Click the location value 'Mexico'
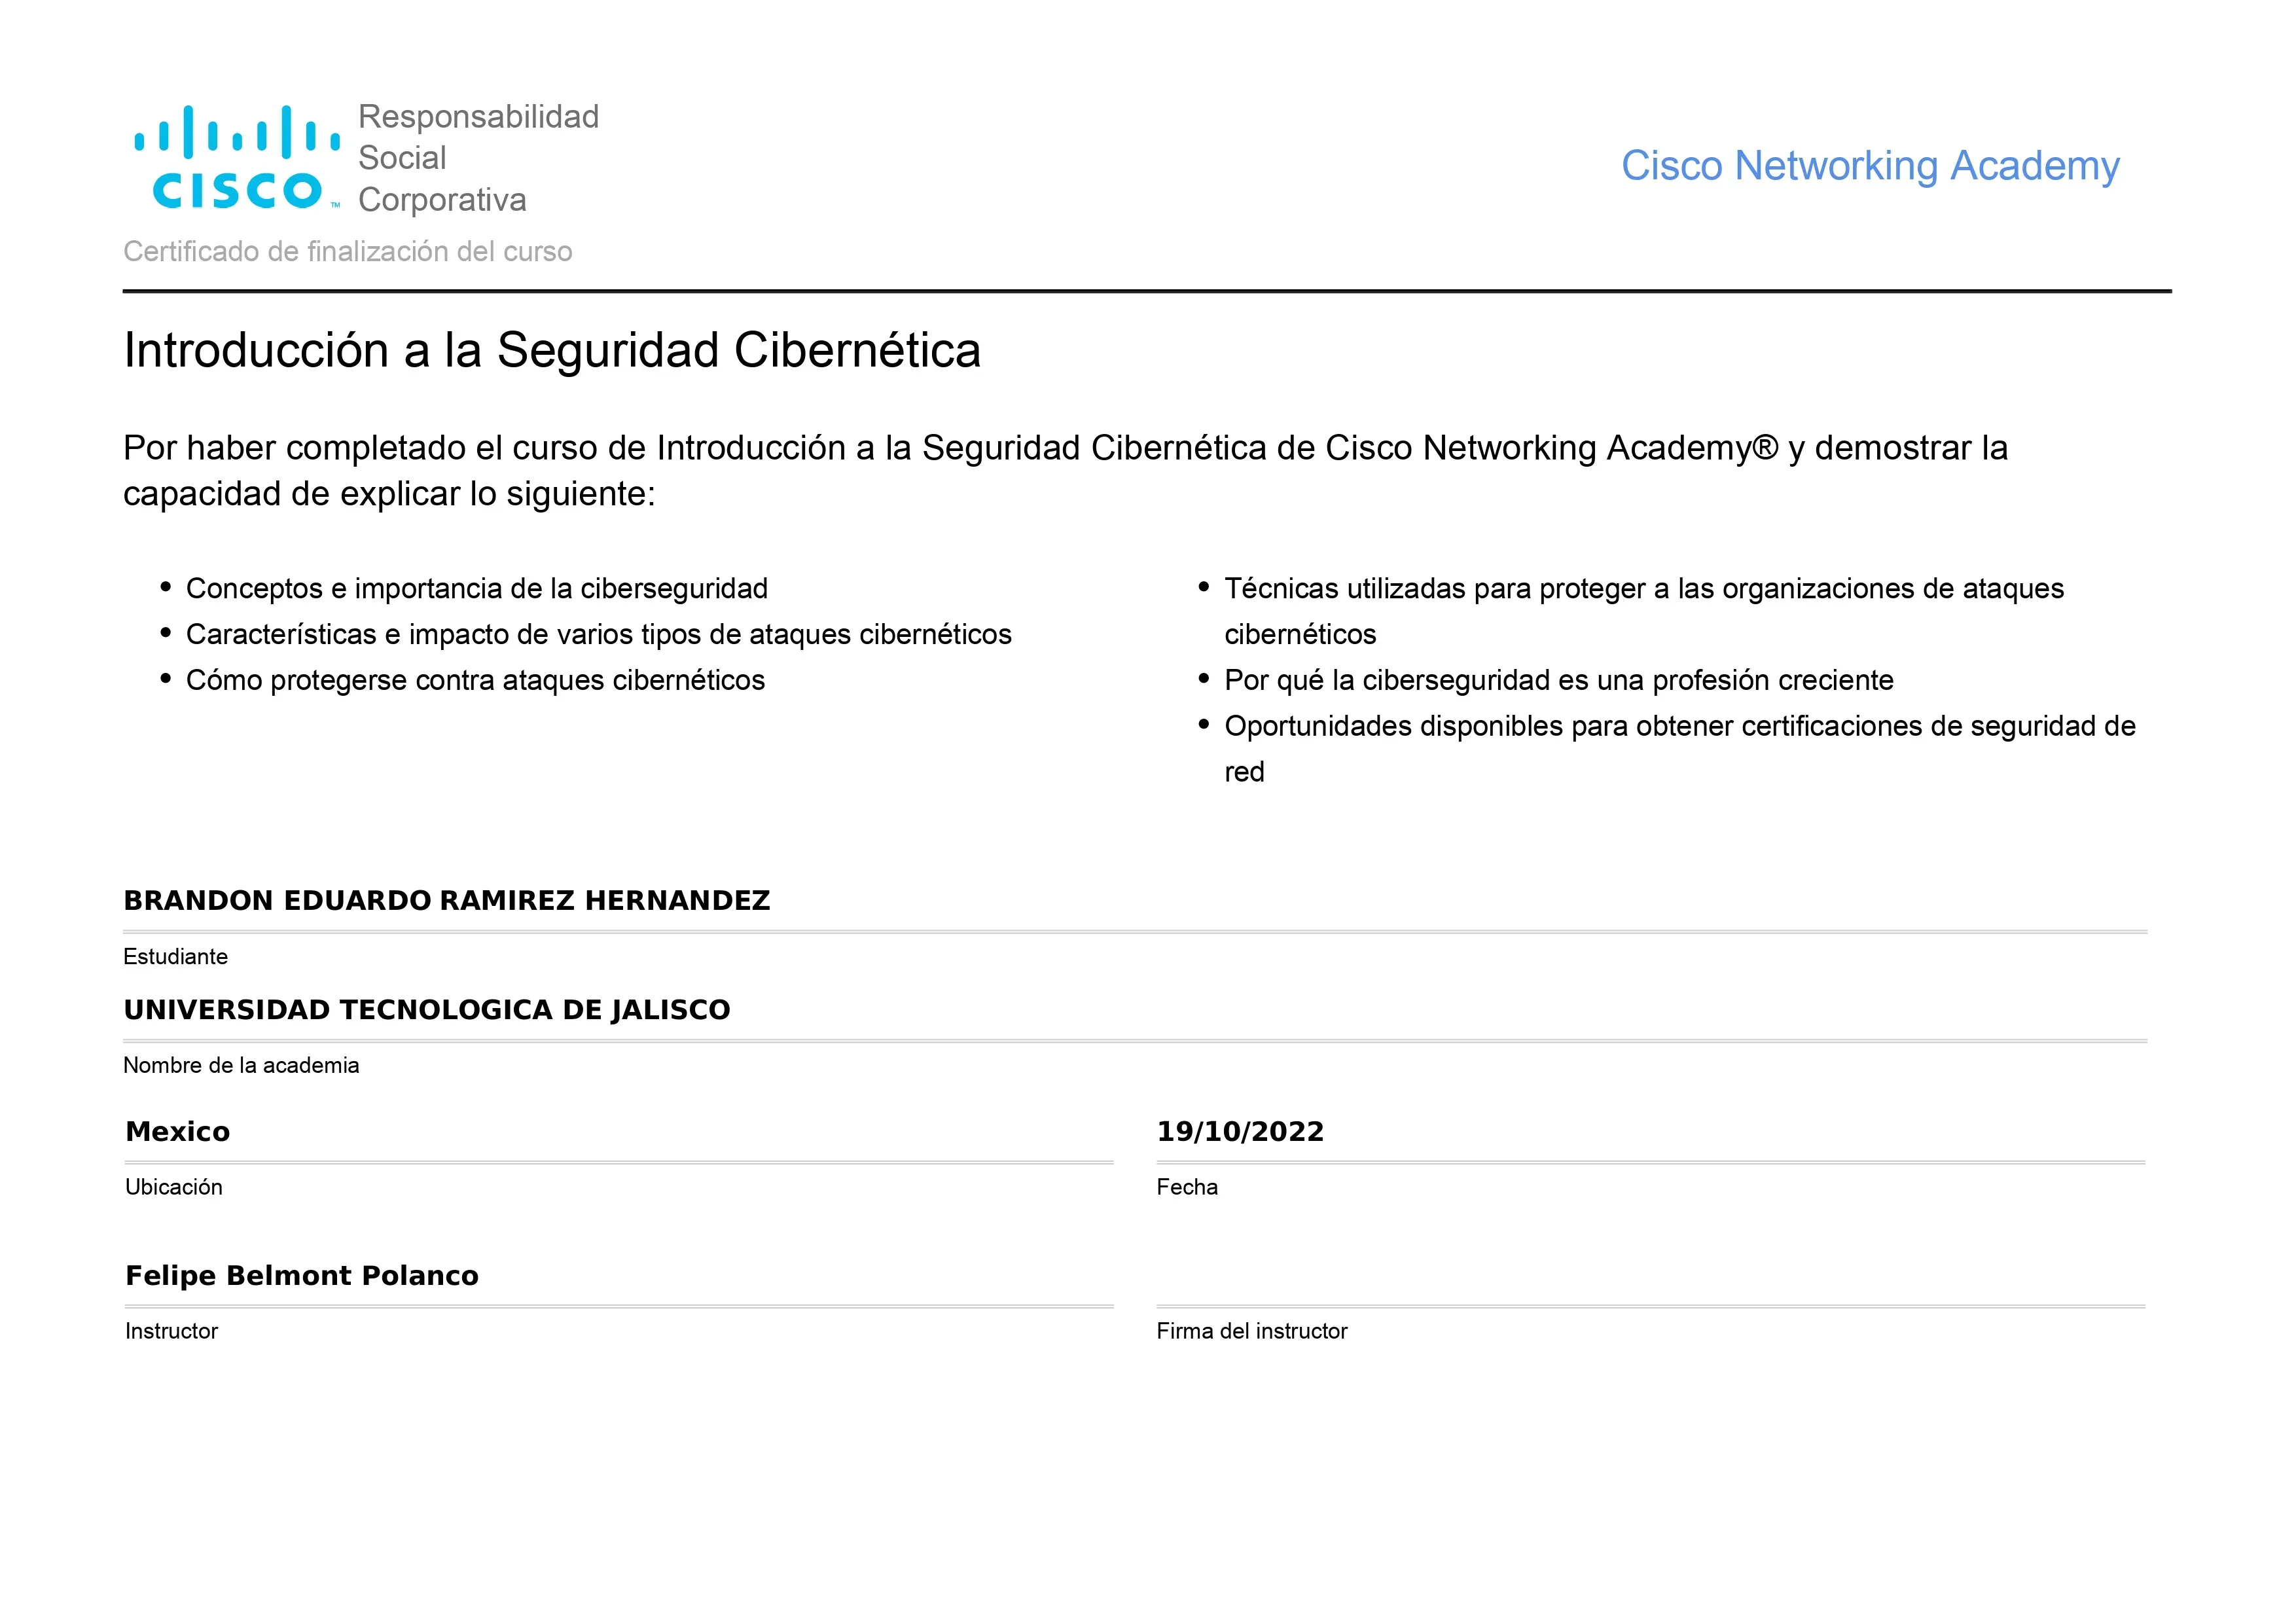Screen dimensions: 2296x1624 click(x=178, y=1132)
